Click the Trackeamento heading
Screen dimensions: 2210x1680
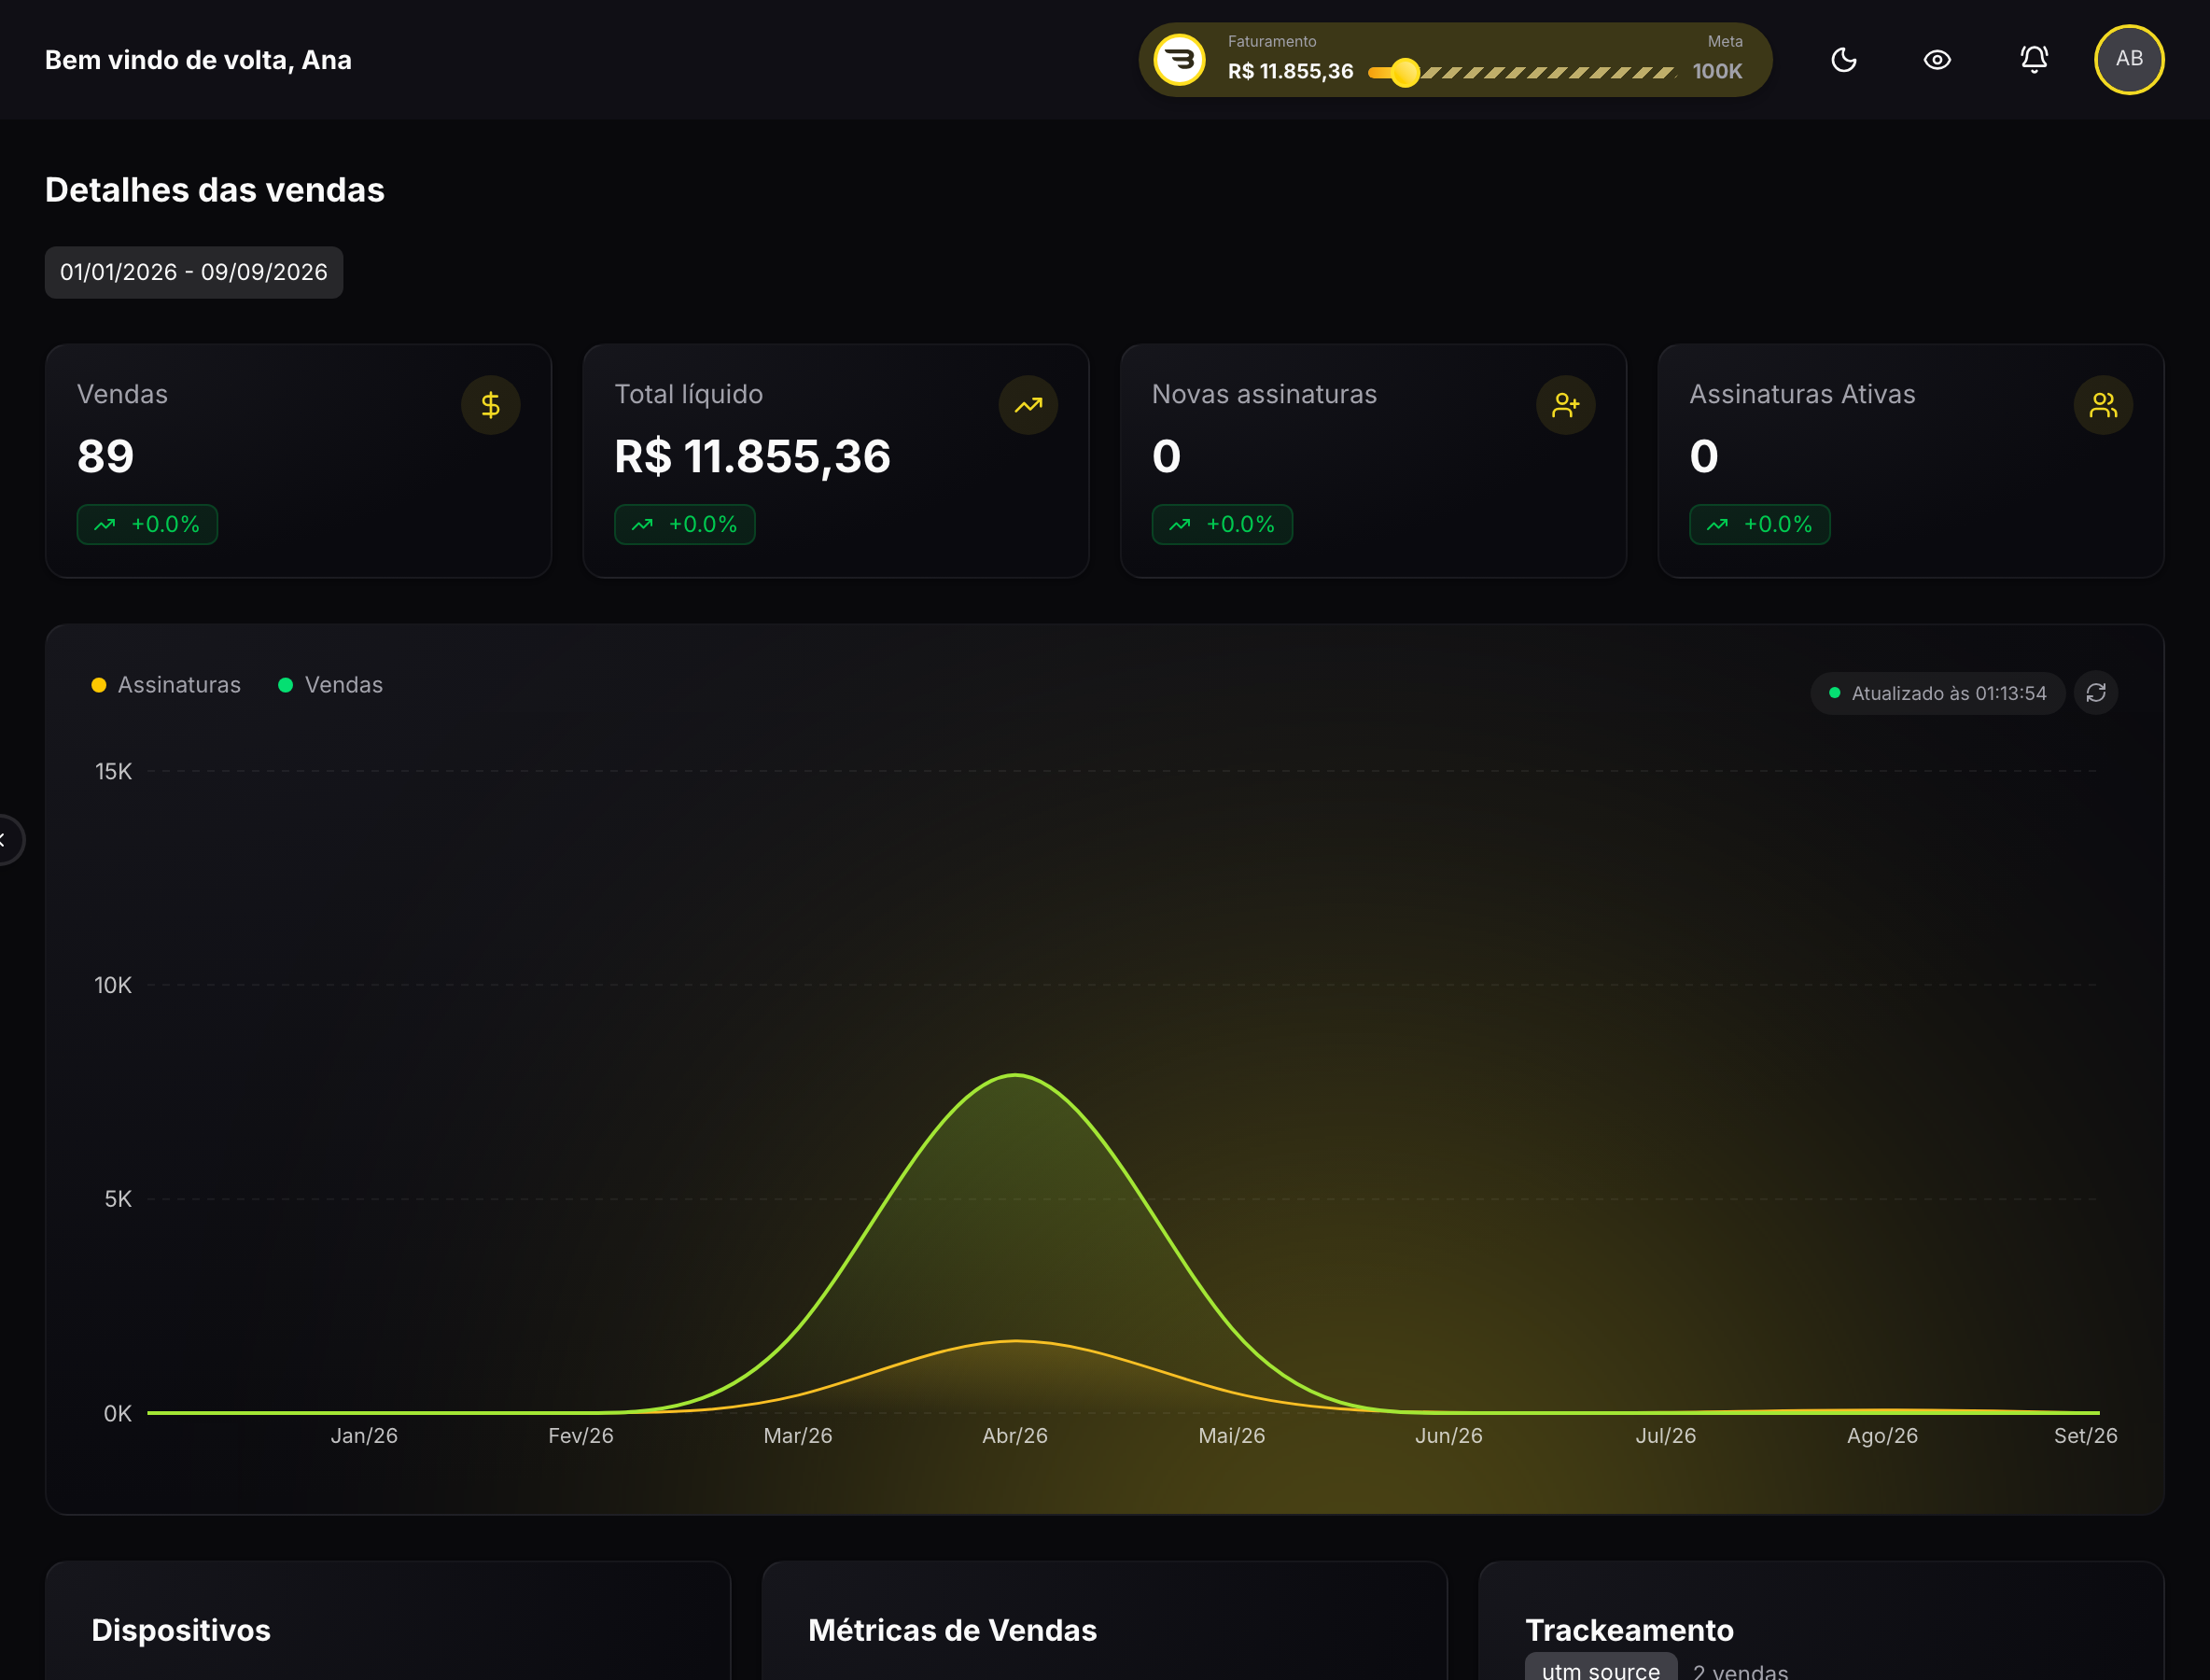coord(1629,1630)
